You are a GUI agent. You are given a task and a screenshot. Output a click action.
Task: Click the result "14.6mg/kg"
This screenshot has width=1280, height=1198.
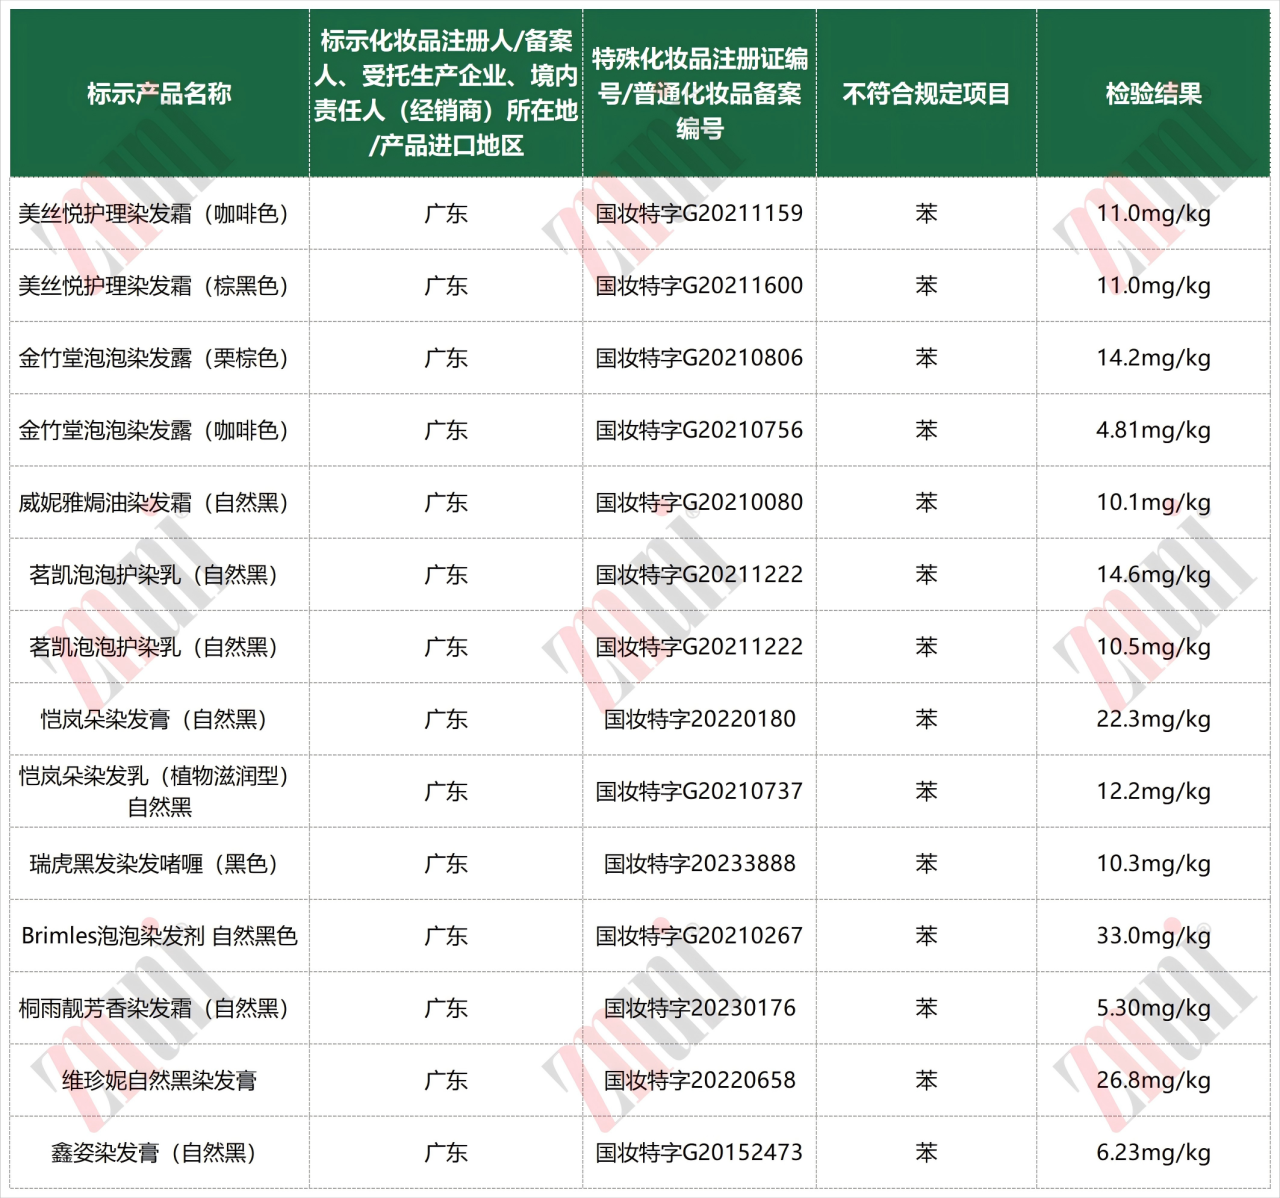coord(1153,575)
